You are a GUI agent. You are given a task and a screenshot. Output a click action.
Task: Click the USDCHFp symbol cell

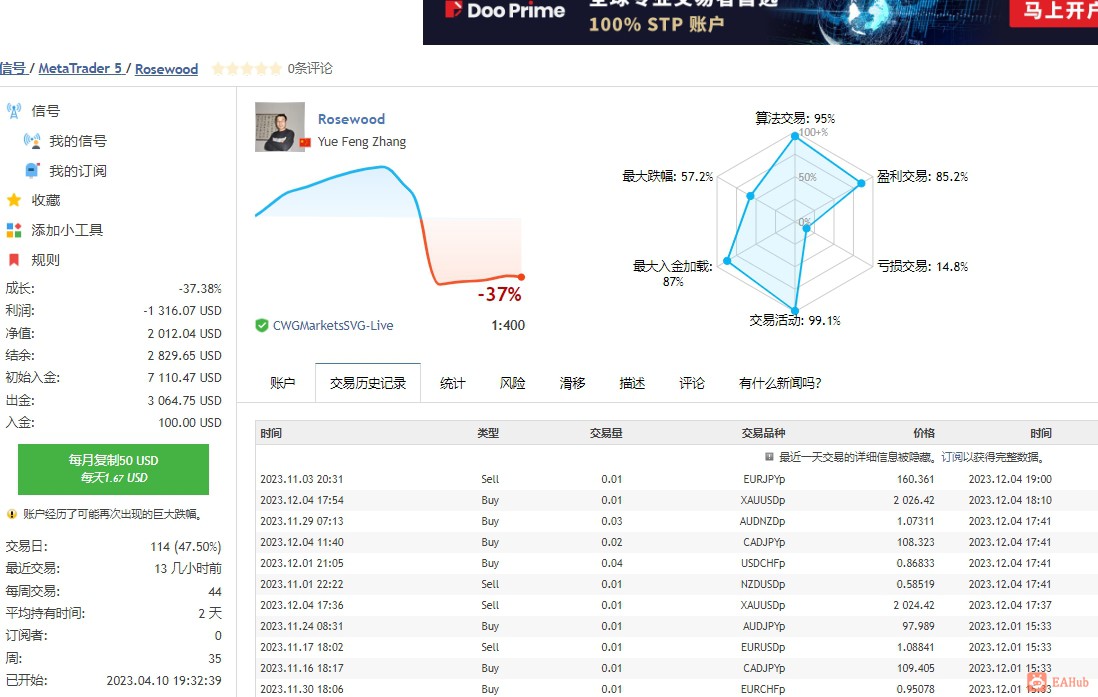[763, 563]
